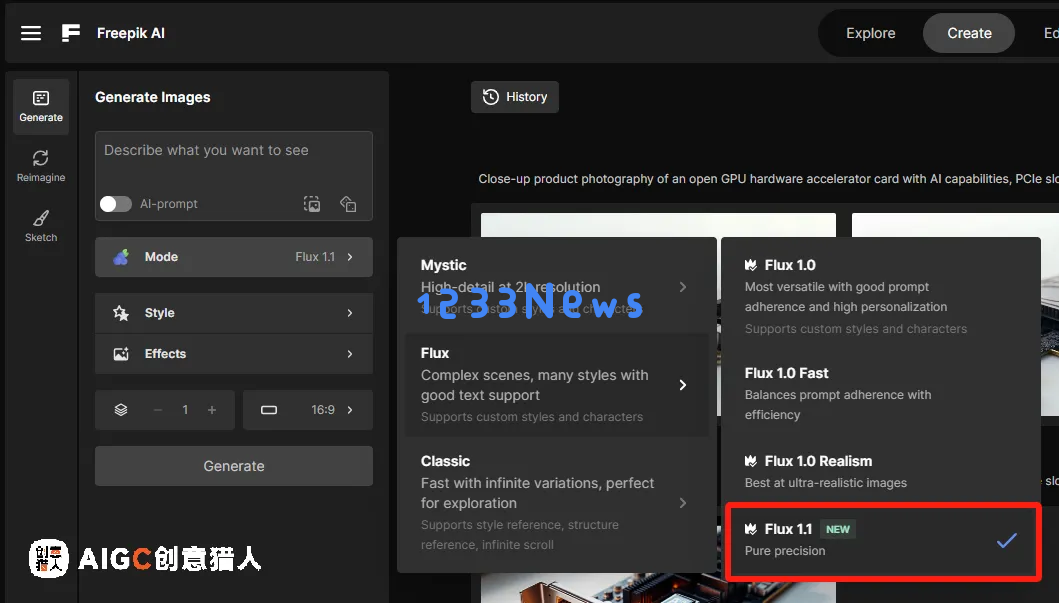Screen dimensions: 1059x603
Task: Click the Style star icon
Action: [x=121, y=313]
